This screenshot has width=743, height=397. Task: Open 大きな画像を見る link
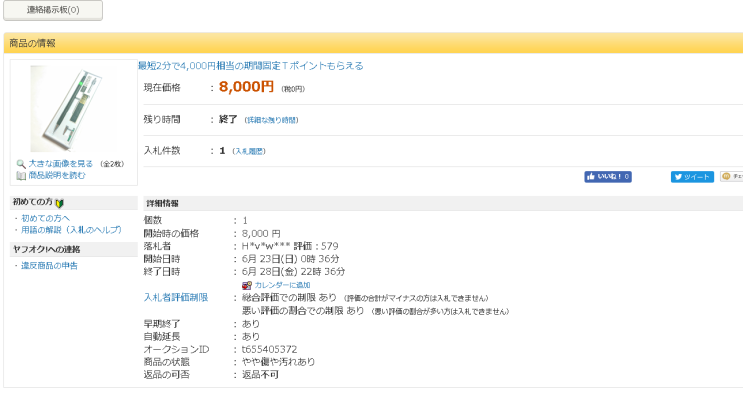(x=61, y=163)
